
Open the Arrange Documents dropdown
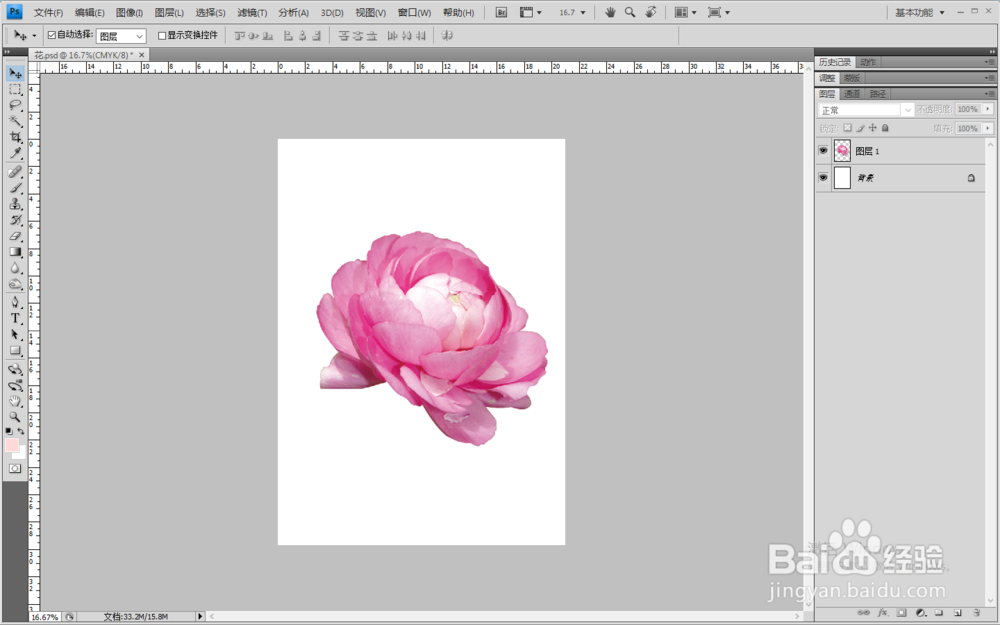click(x=686, y=12)
